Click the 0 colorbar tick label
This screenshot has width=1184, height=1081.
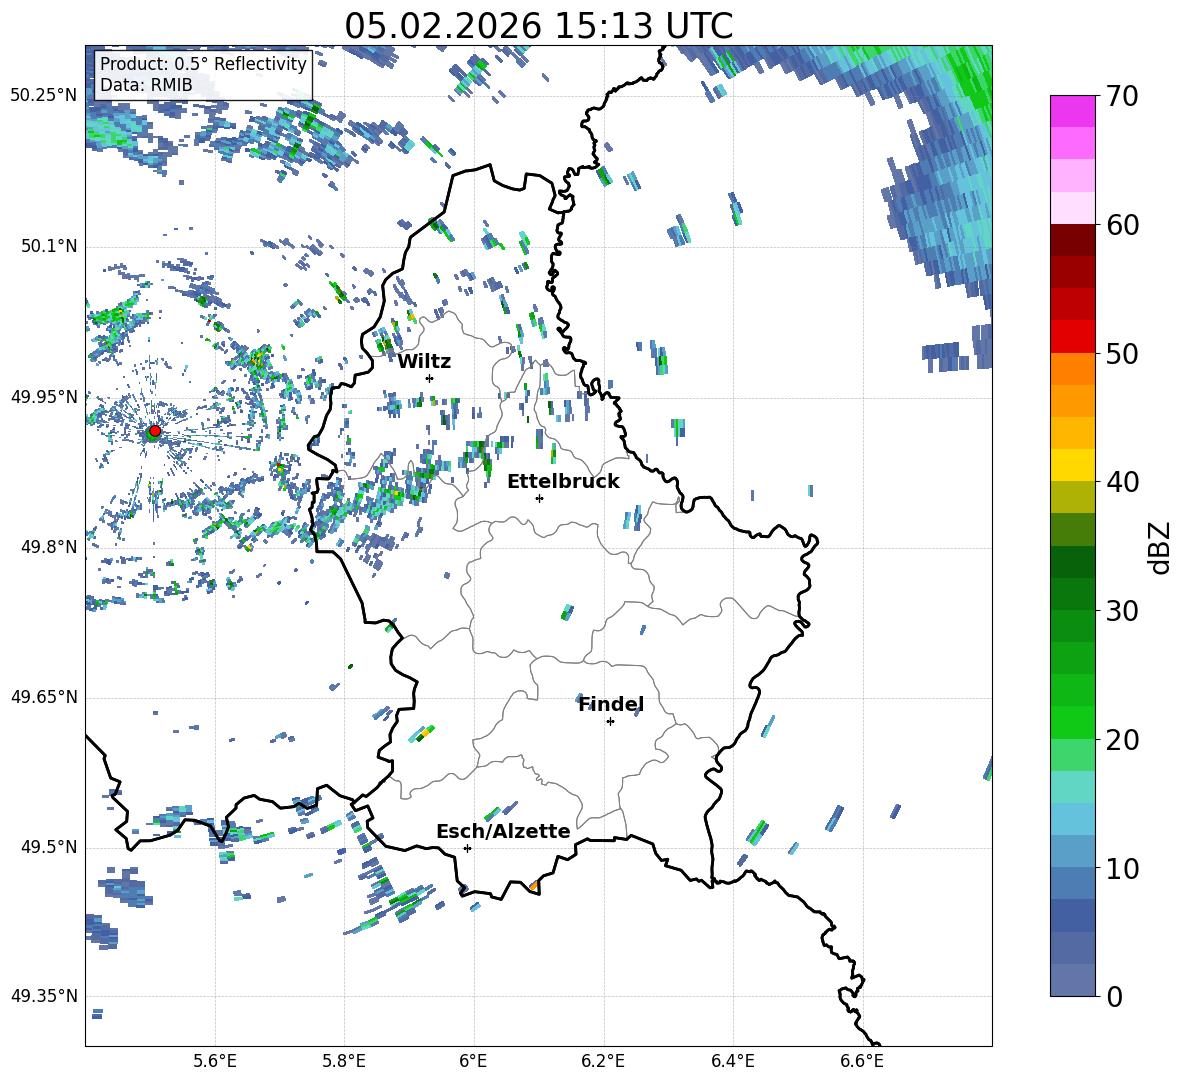pyautogui.click(x=1114, y=996)
